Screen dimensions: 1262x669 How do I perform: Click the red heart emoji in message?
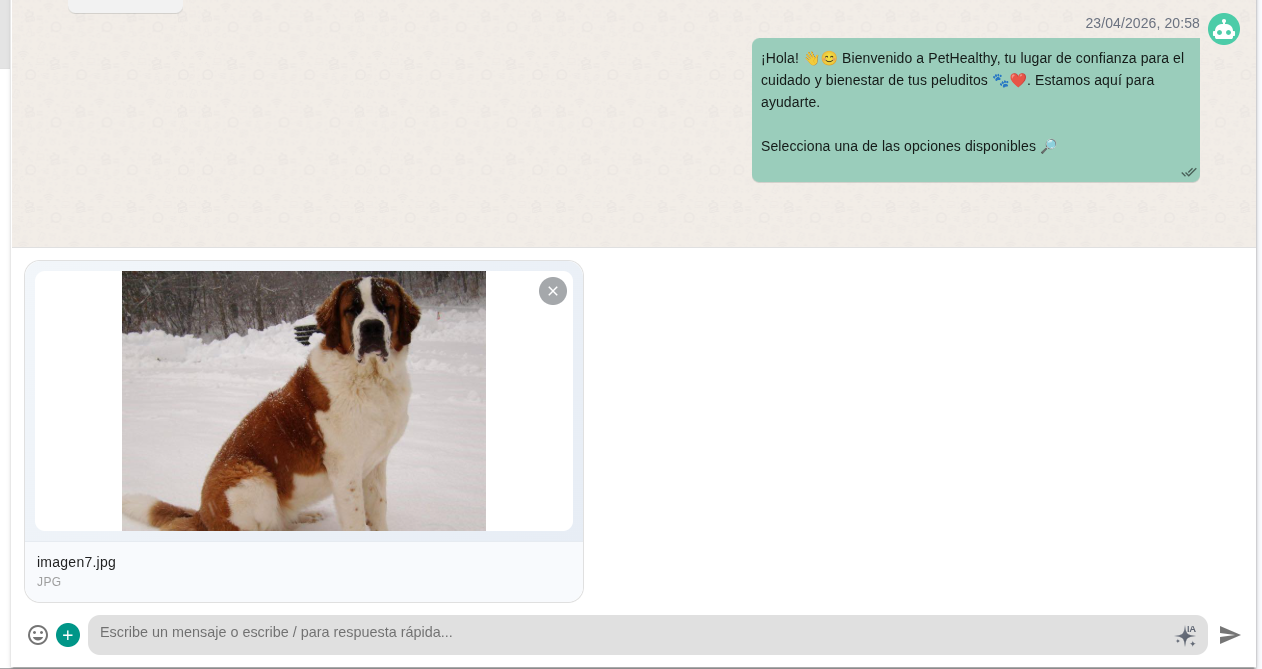pyautogui.click(x=1018, y=80)
